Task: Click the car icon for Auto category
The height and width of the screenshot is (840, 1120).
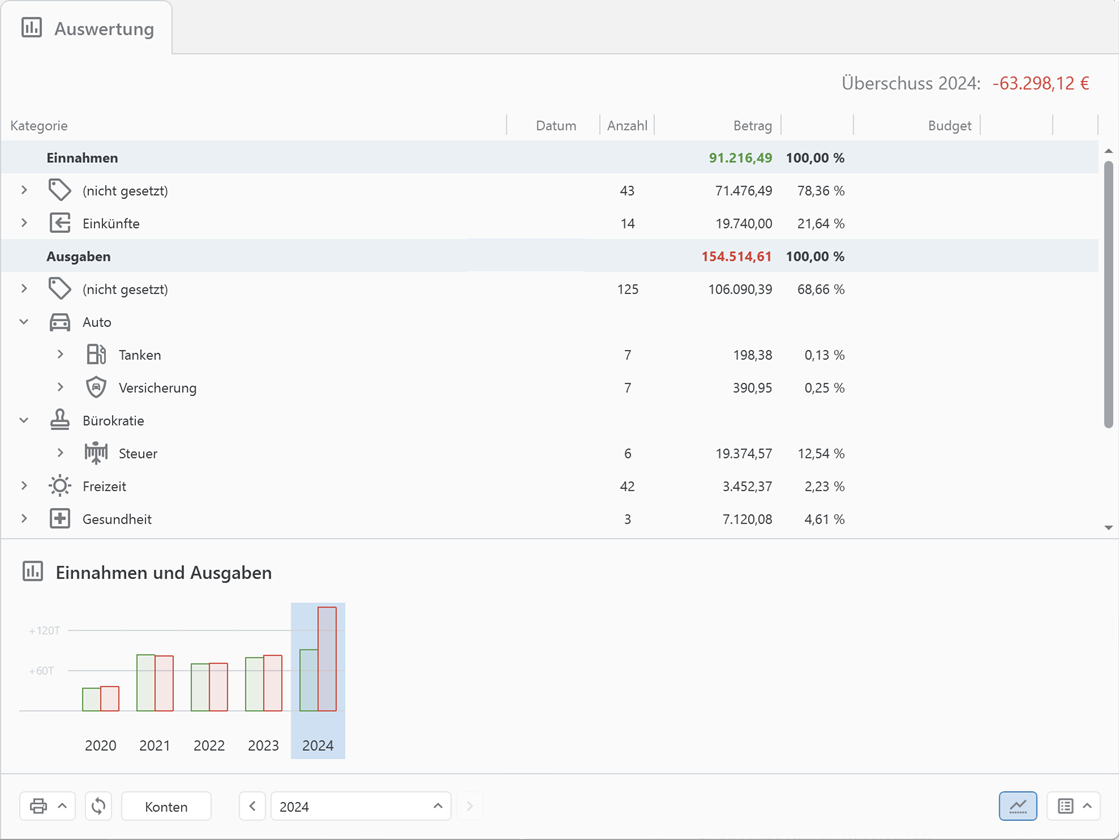Action: click(x=60, y=322)
